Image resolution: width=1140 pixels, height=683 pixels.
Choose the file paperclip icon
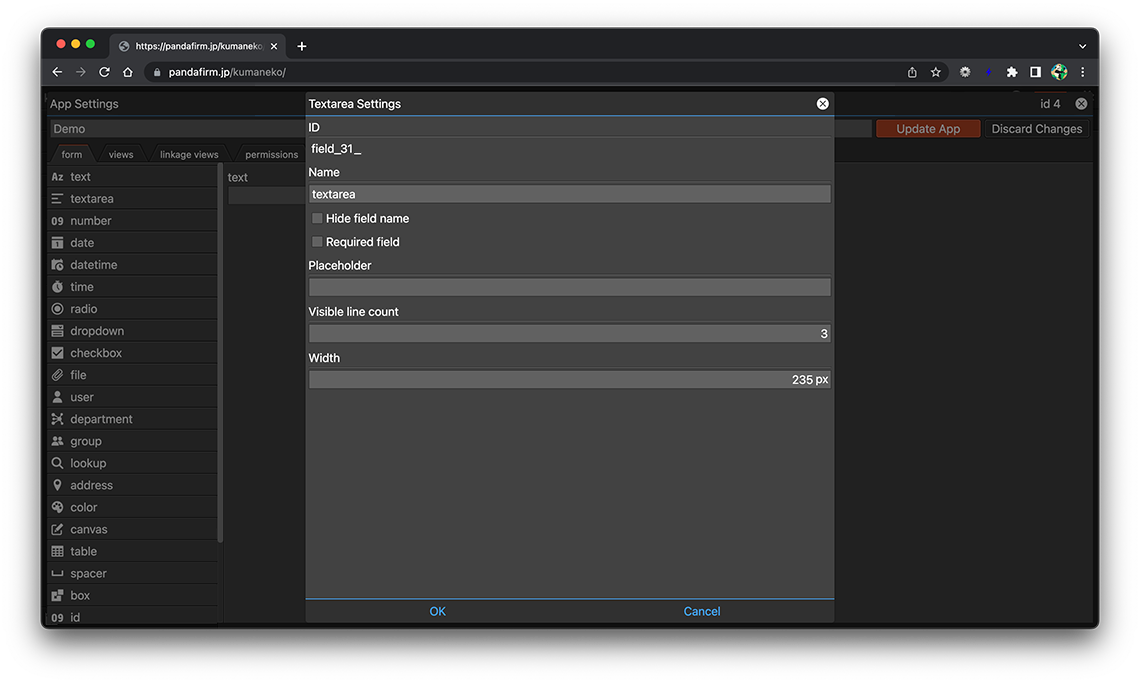click(x=57, y=375)
